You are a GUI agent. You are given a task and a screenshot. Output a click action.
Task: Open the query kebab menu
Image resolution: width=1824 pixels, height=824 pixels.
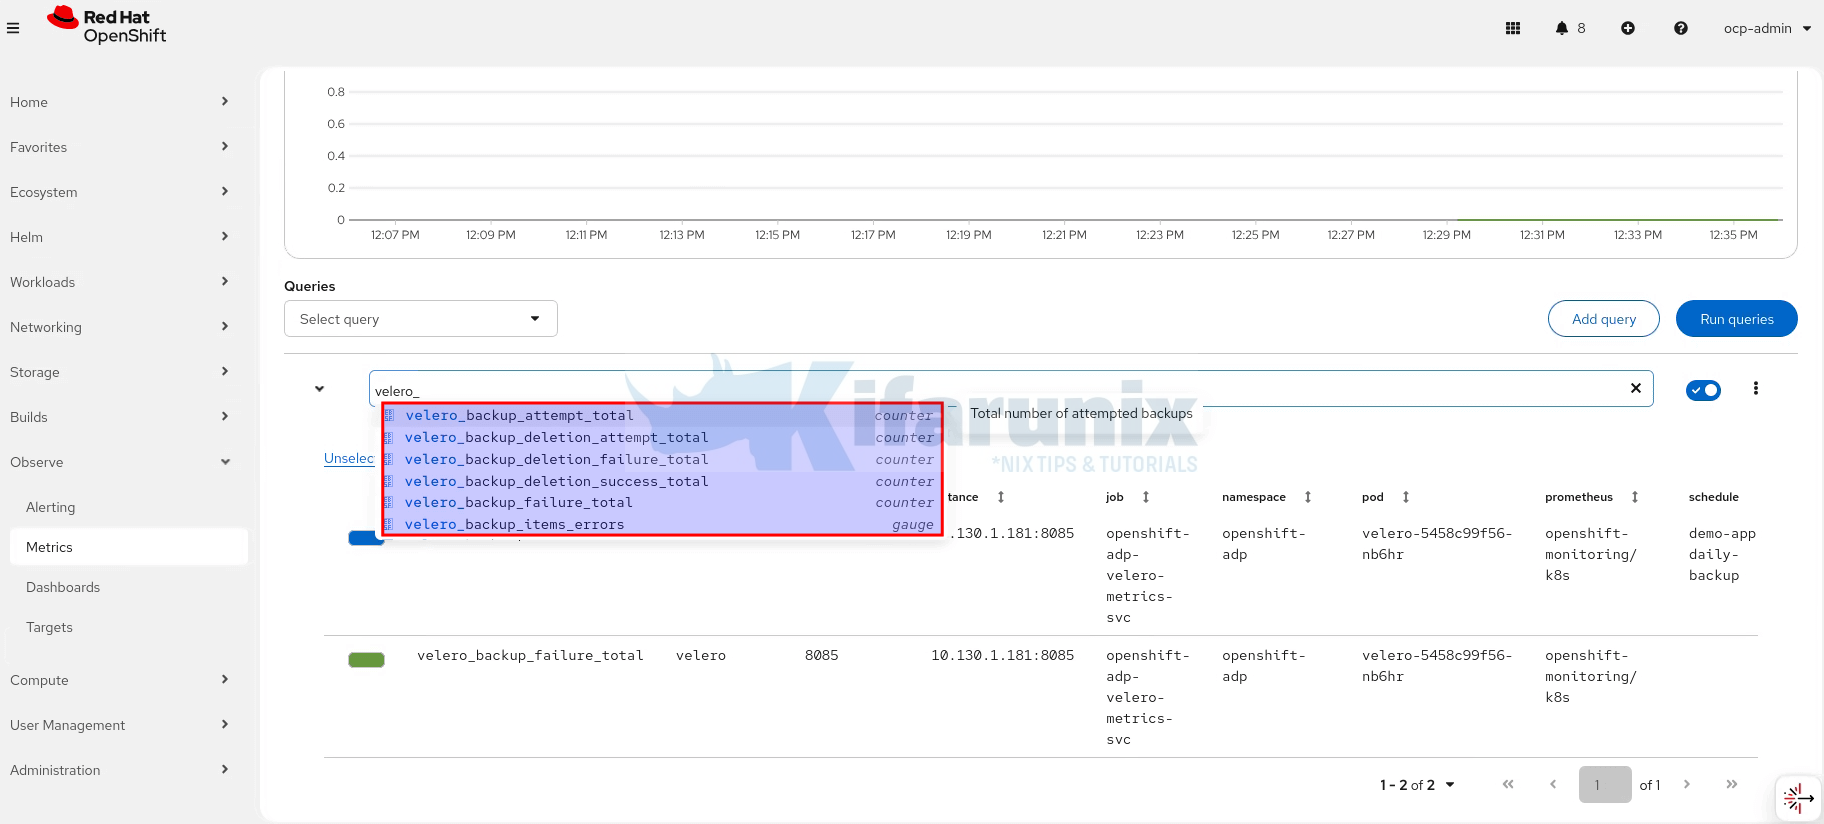tap(1756, 388)
